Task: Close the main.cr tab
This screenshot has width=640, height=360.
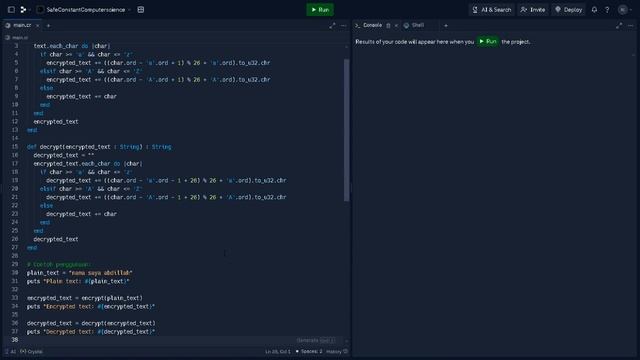Action: (x=38, y=25)
